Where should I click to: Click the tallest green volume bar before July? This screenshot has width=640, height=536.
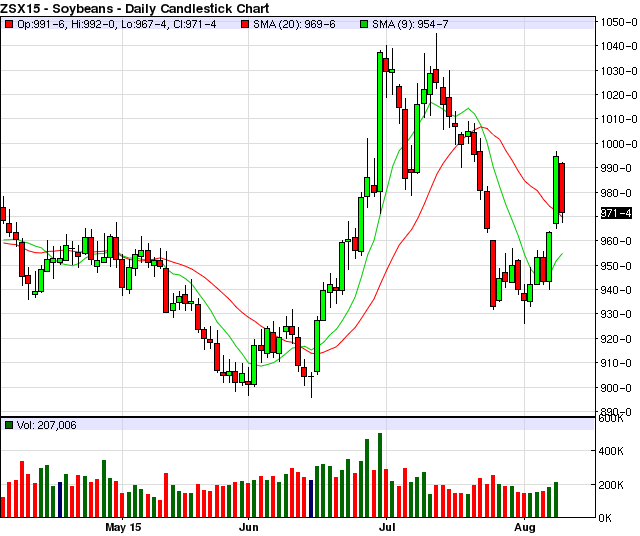tap(380, 475)
